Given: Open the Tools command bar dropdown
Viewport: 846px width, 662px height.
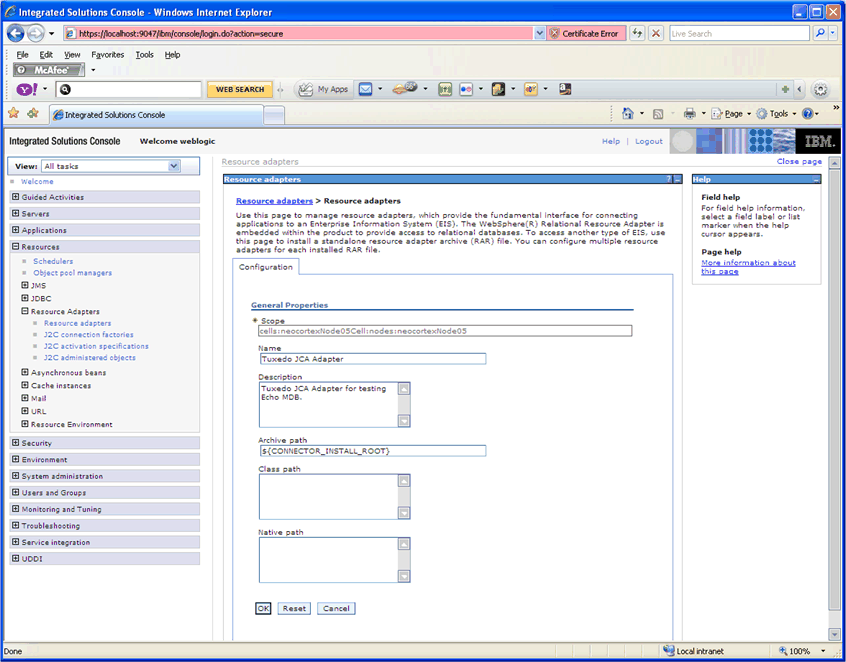Looking at the screenshot, I should (776, 114).
